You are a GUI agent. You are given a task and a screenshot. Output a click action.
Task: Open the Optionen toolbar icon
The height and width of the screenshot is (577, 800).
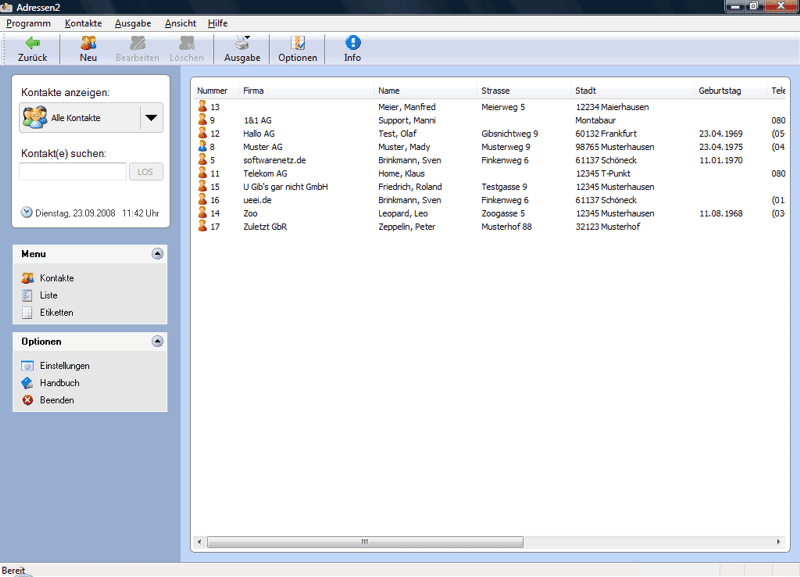click(x=297, y=43)
